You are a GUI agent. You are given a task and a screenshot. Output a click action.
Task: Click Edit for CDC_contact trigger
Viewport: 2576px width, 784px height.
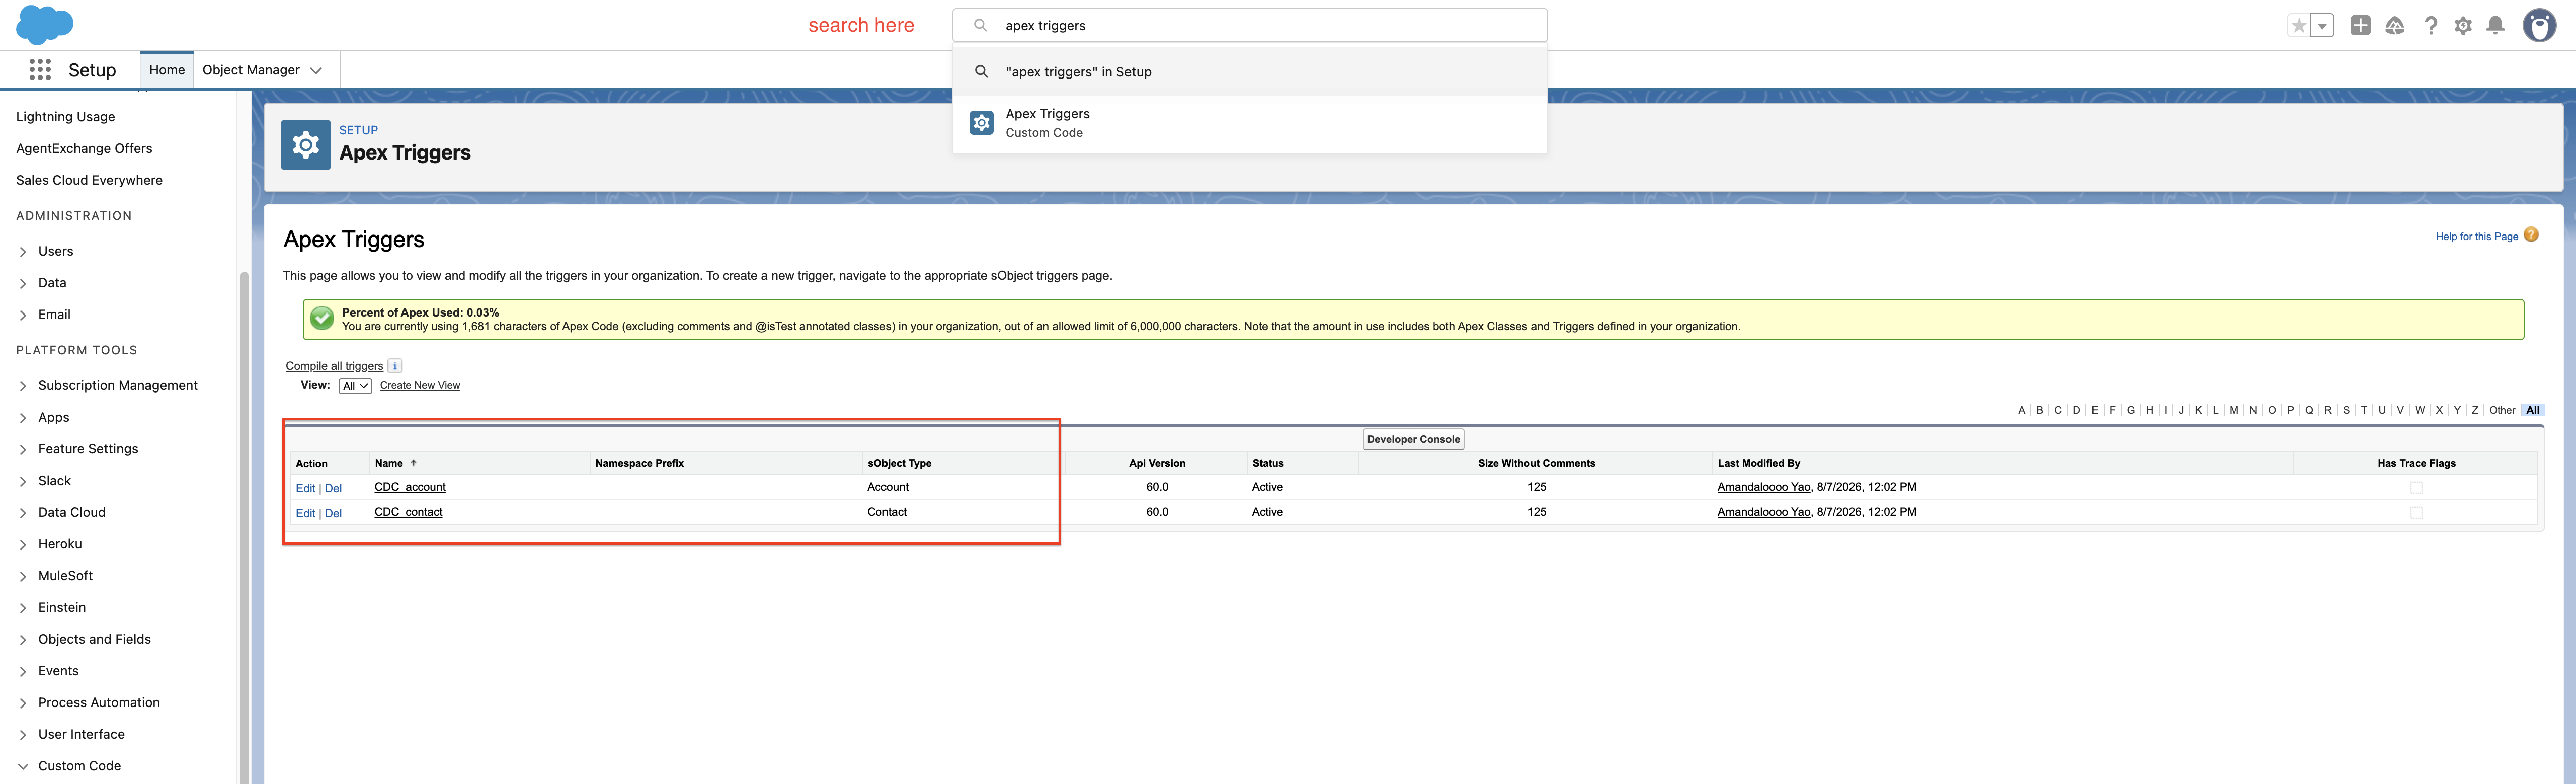pyautogui.click(x=305, y=513)
